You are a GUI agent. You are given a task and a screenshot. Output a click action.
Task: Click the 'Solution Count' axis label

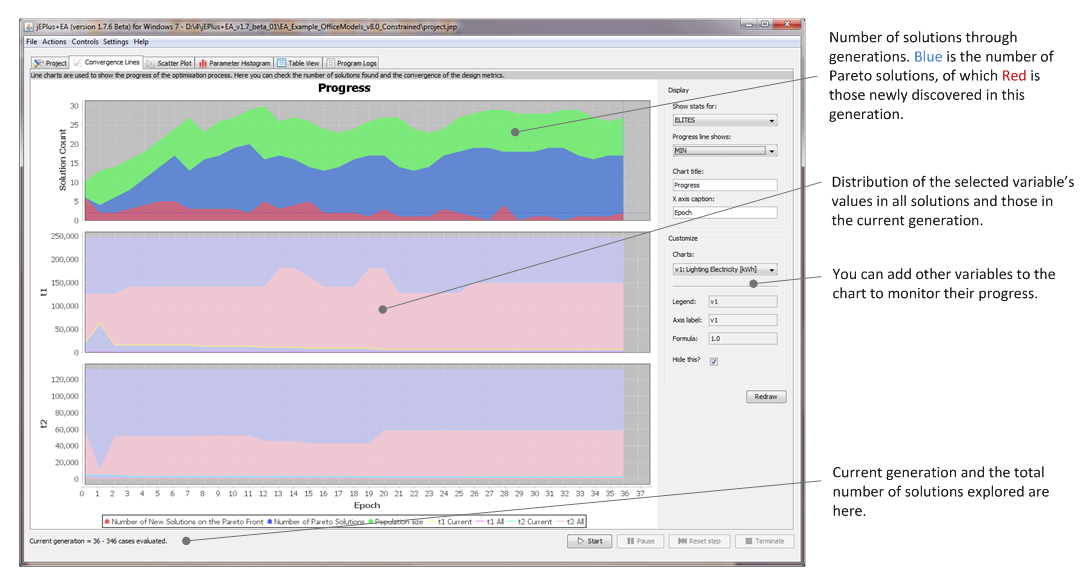(x=63, y=160)
